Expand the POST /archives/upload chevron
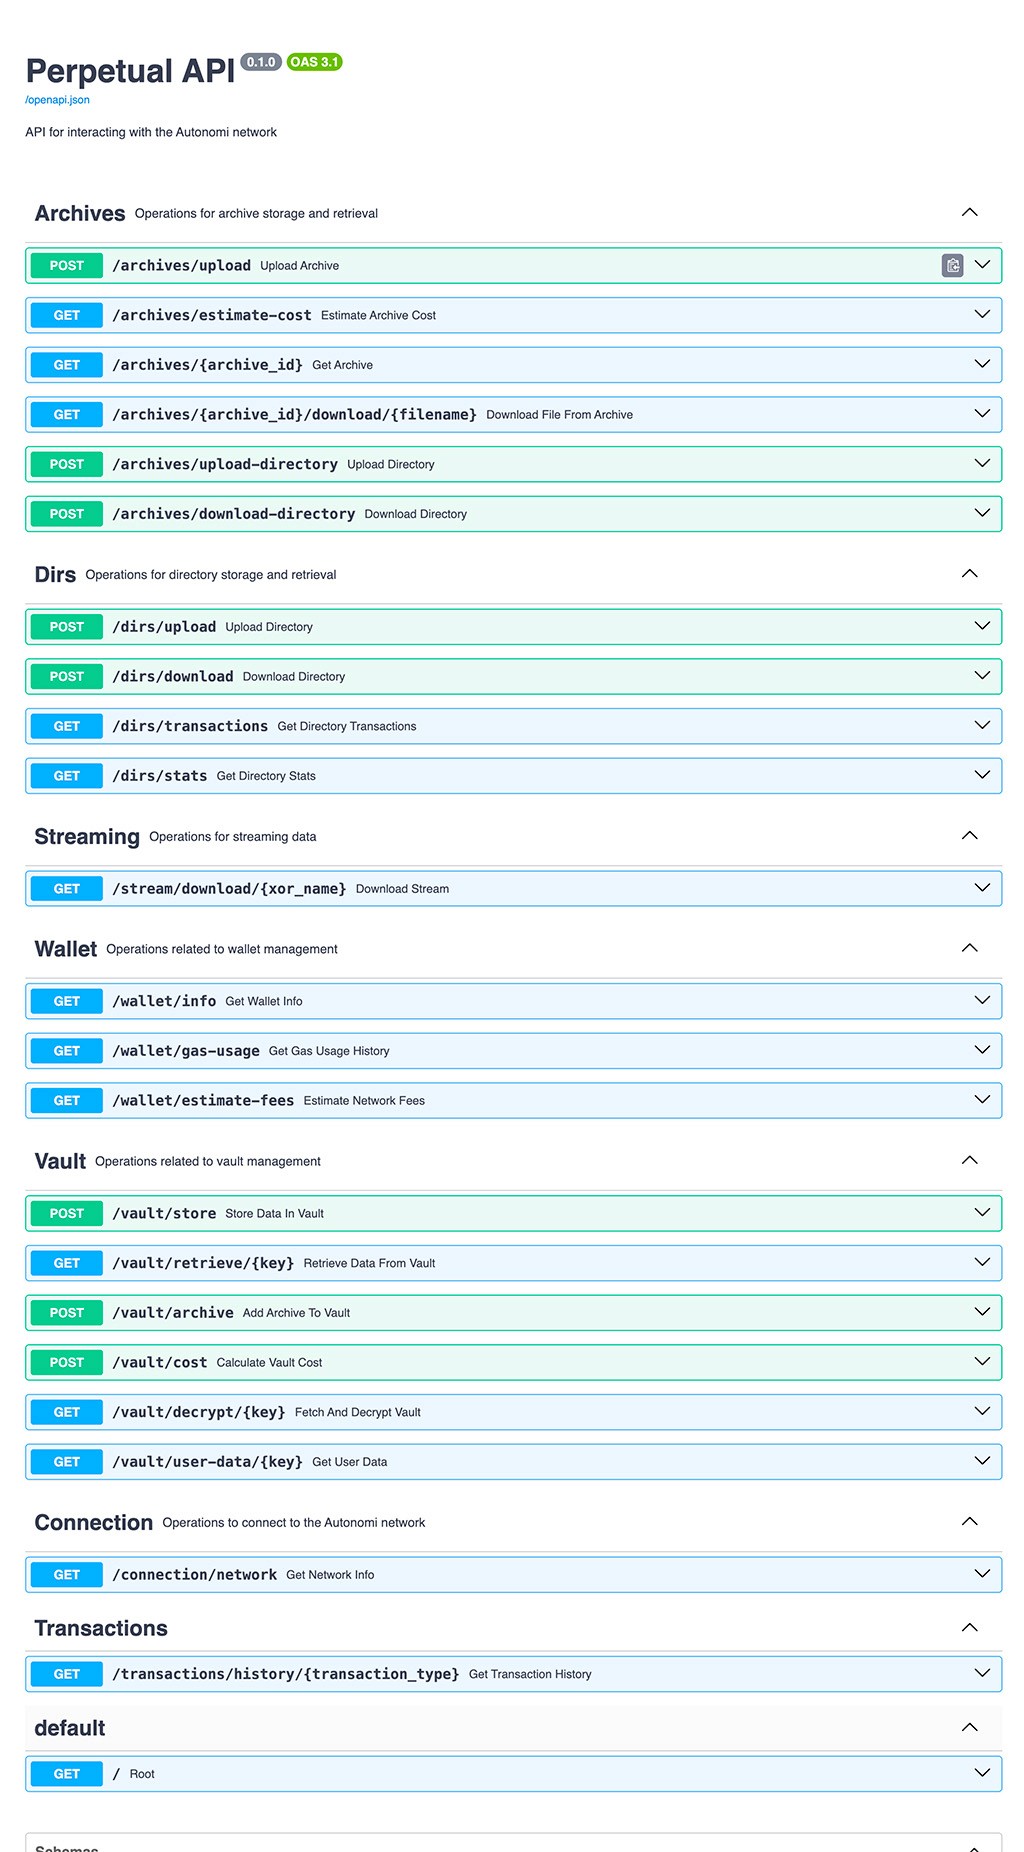The width and height of the screenshot is (1024, 1852). 982,265
